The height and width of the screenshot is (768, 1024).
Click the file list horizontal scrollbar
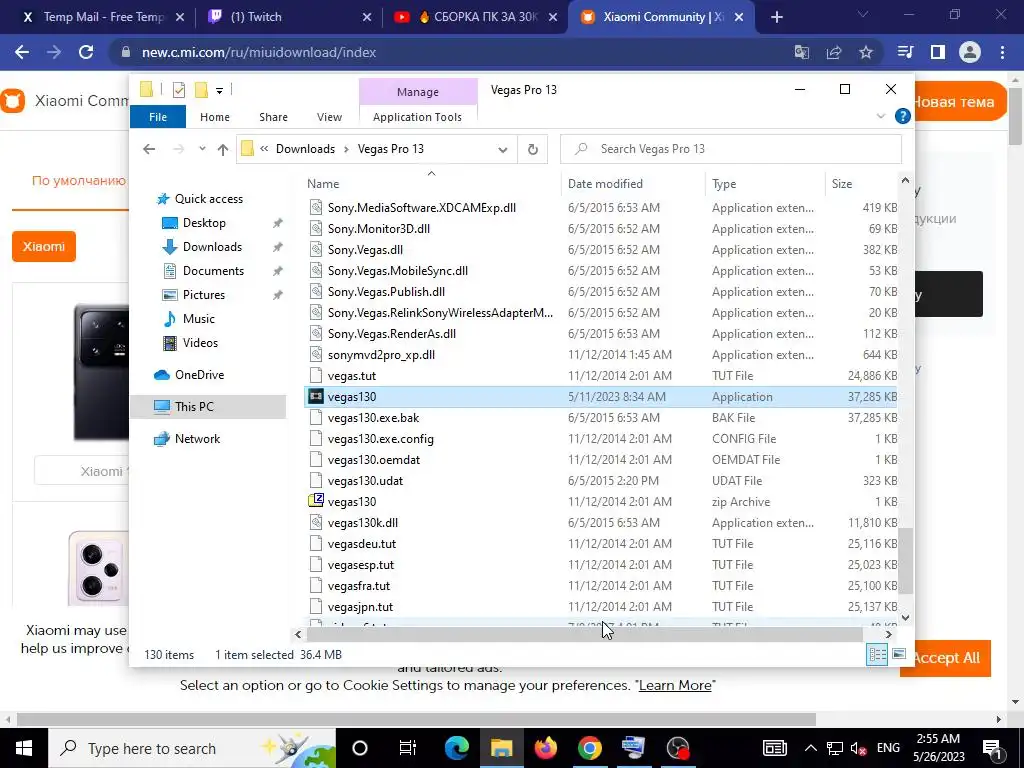coord(585,633)
